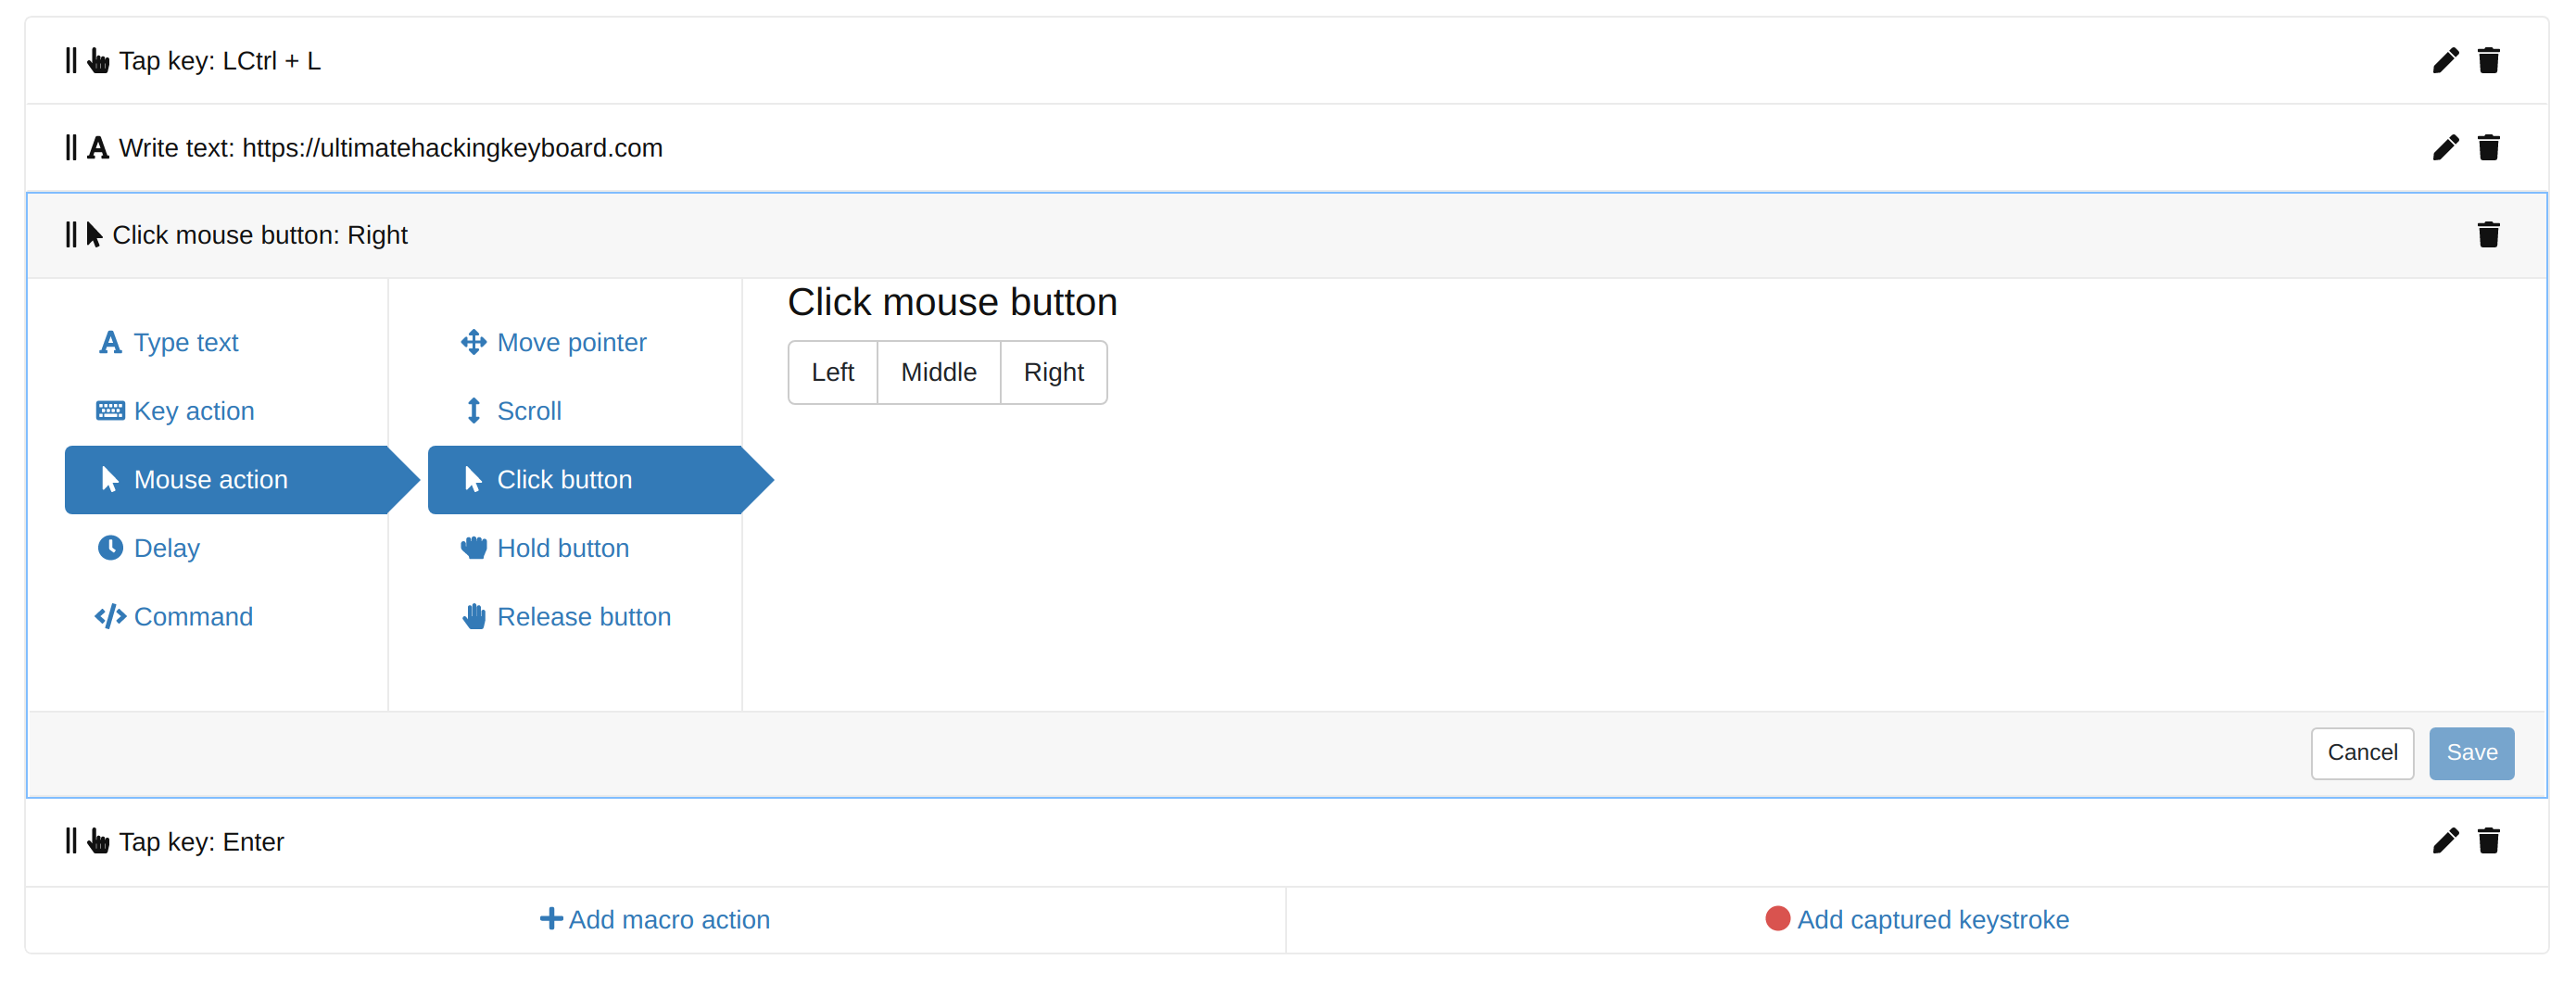Add a new macro action
The width and height of the screenshot is (2576, 985).
pos(655,919)
